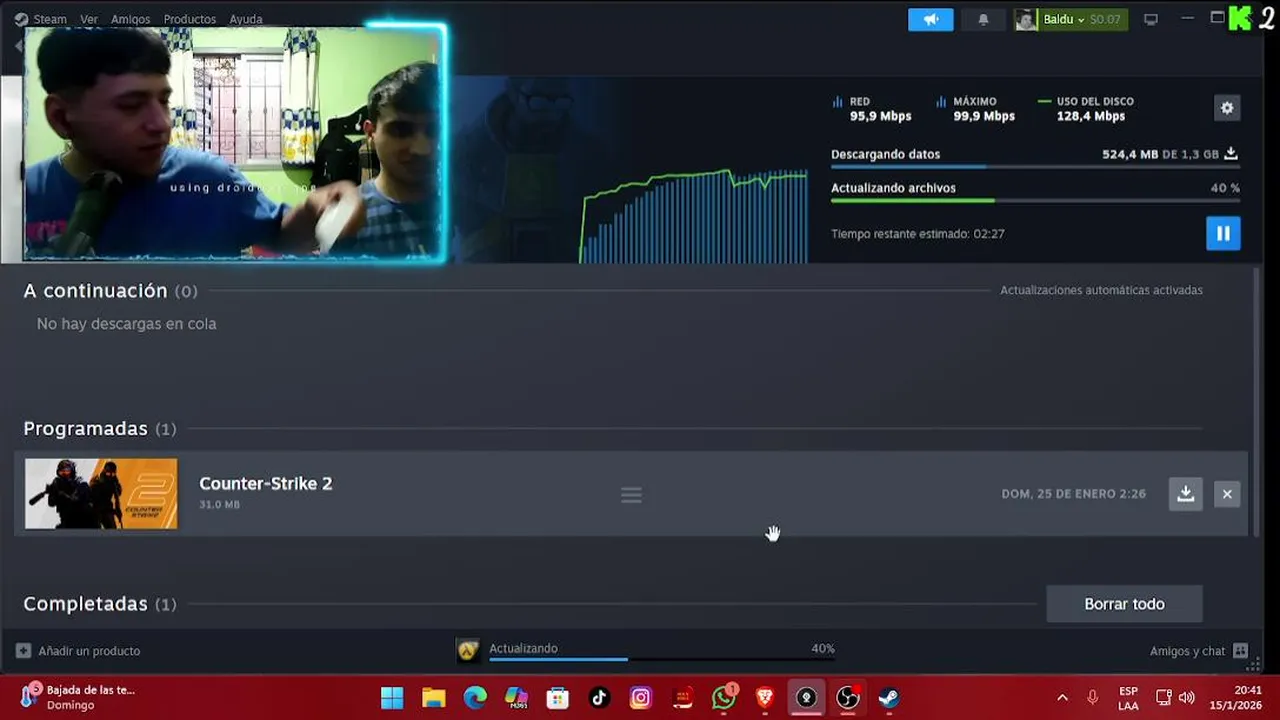Open ESP LAA language switcher
The height and width of the screenshot is (720, 1280).
click(x=1128, y=697)
